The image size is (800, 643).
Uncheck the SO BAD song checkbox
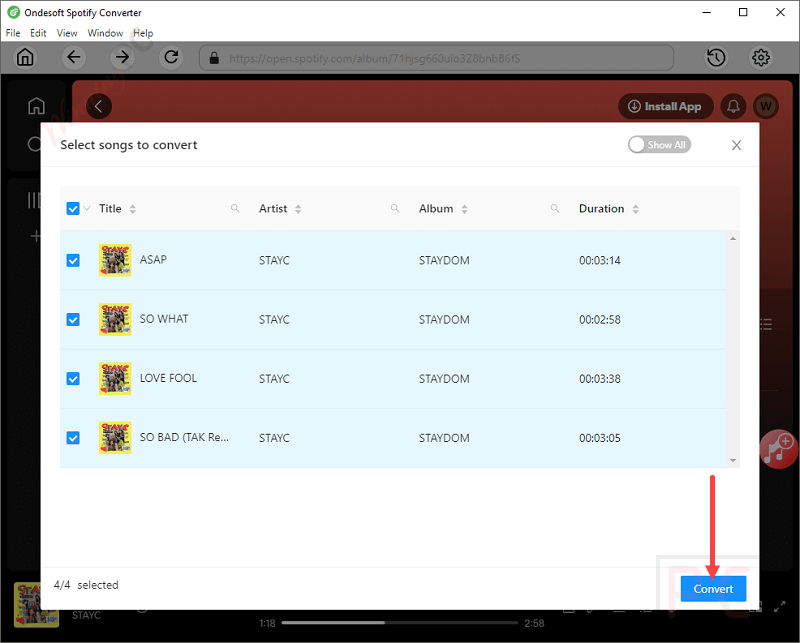click(x=73, y=438)
